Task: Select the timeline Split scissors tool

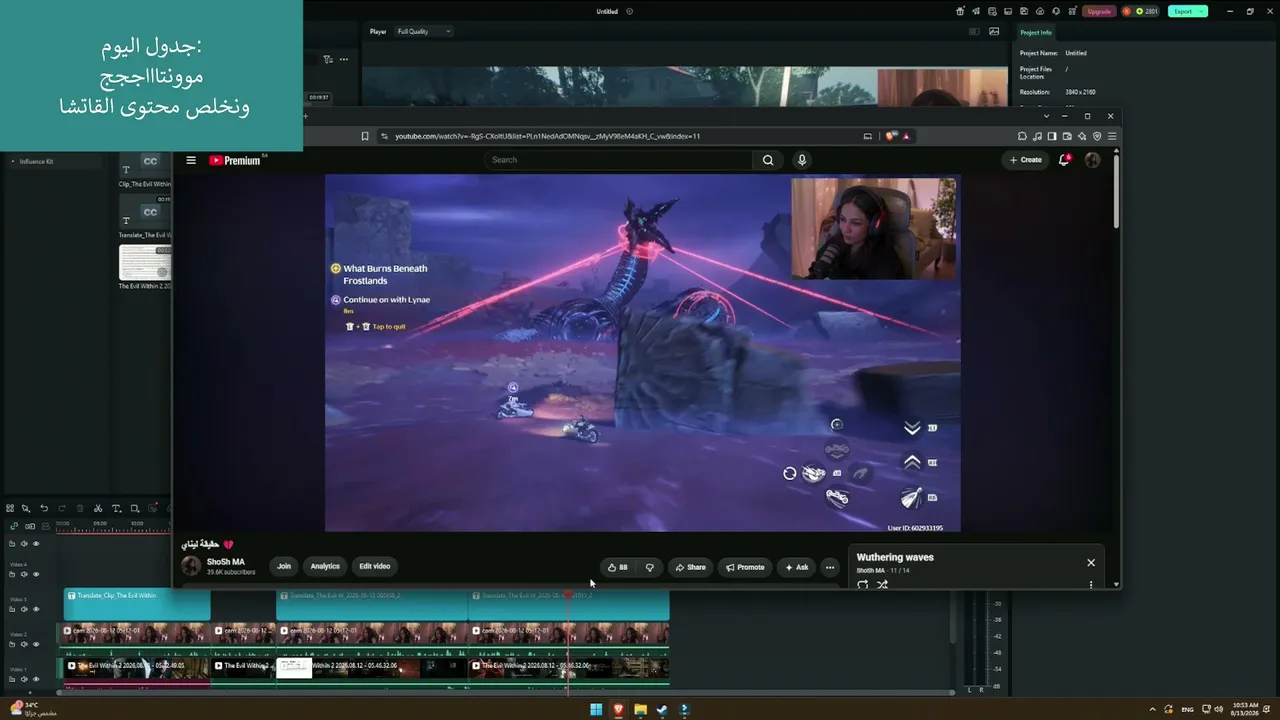Action: click(x=98, y=508)
